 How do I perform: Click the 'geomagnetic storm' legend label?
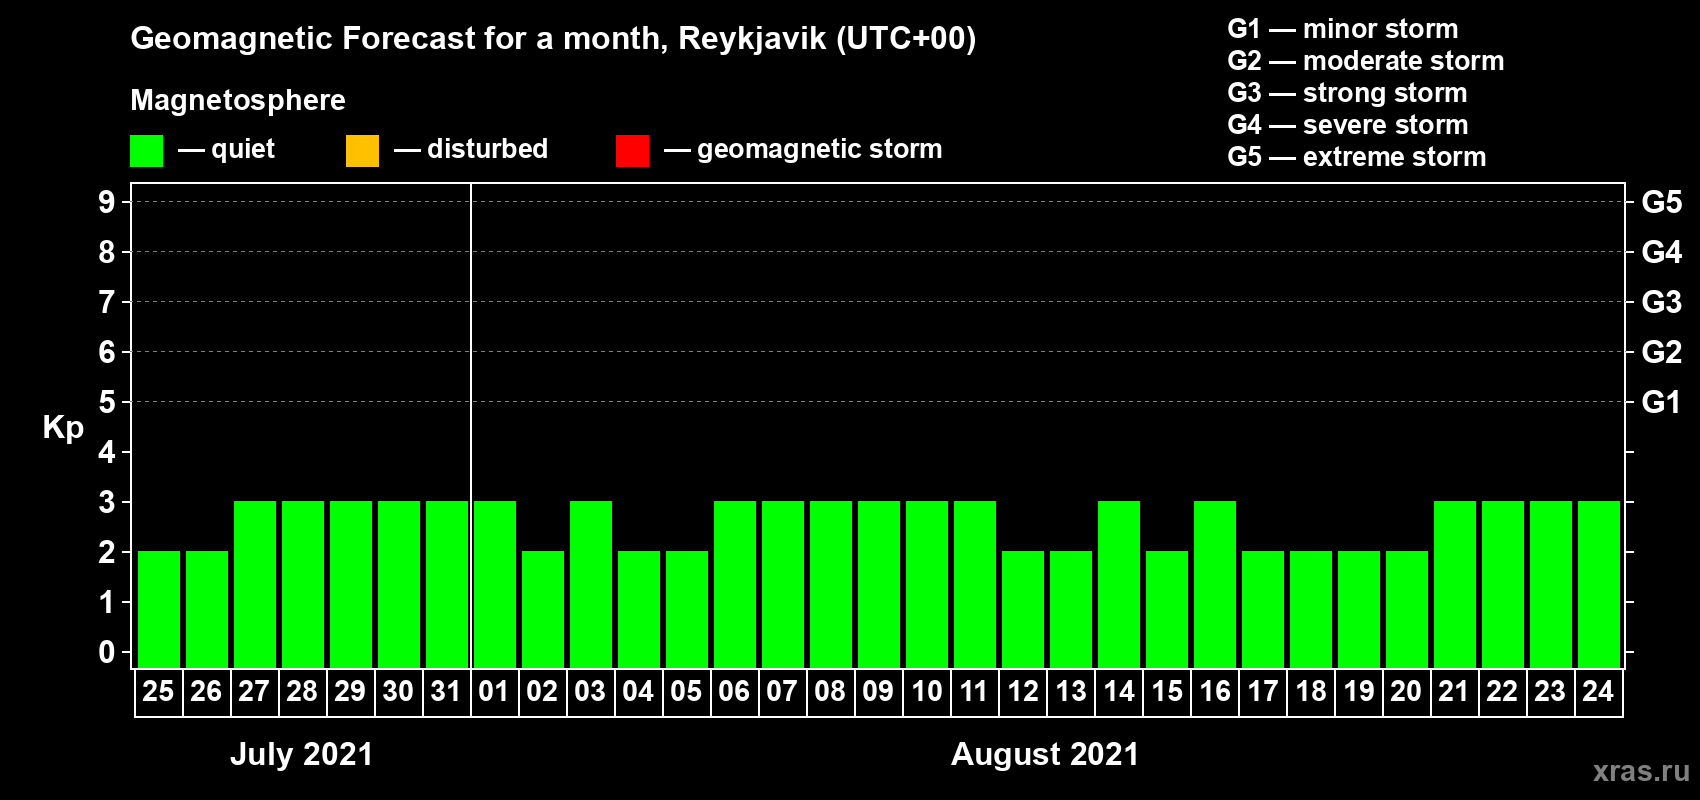click(x=819, y=149)
